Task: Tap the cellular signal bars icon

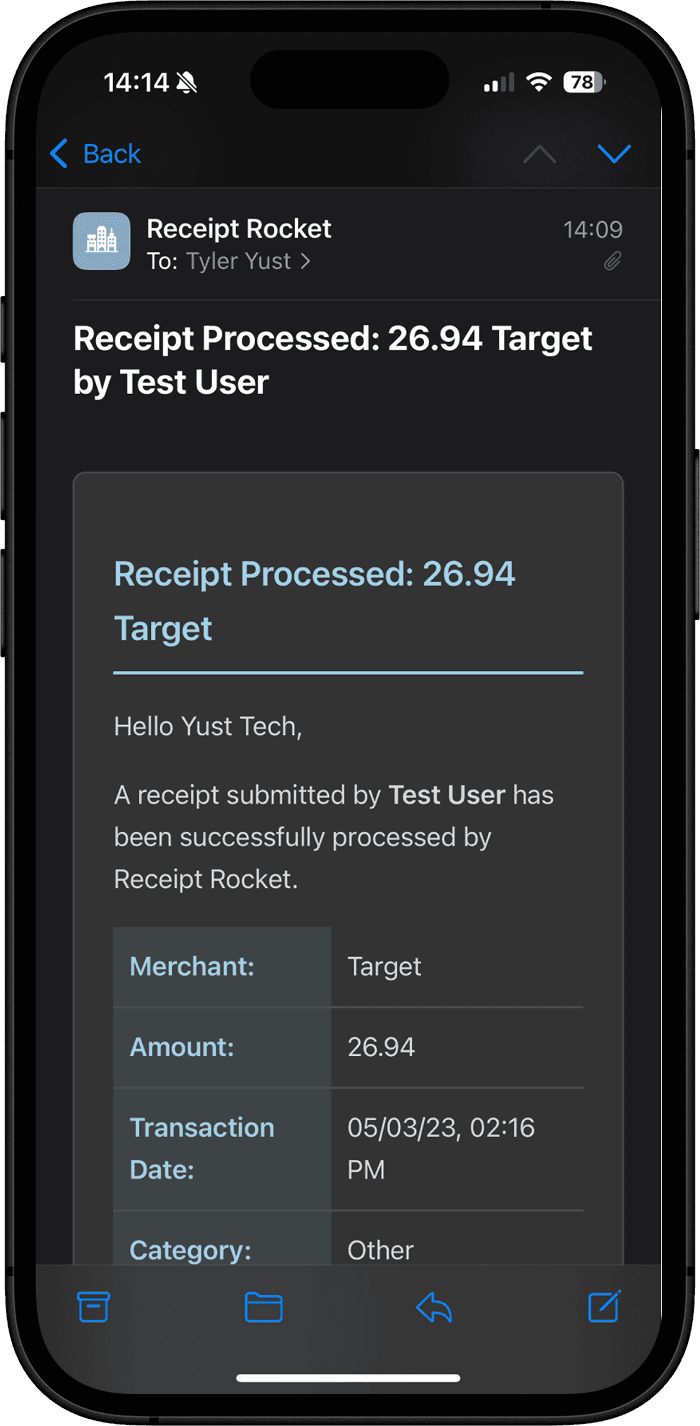Action: (x=497, y=83)
